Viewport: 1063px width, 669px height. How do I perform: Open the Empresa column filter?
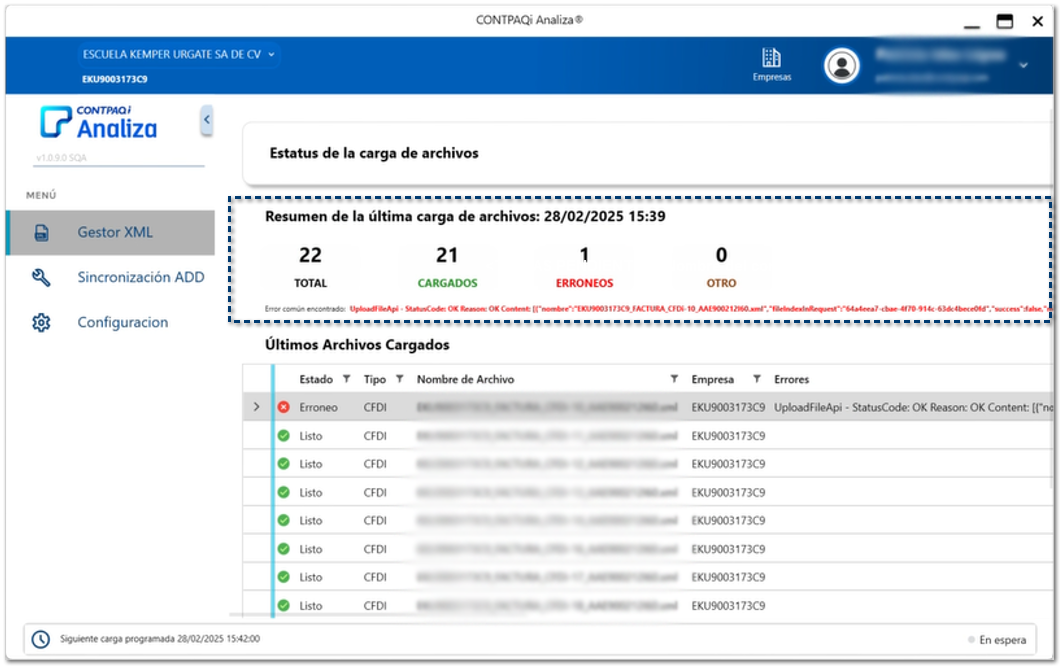click(x=756, y=379)
